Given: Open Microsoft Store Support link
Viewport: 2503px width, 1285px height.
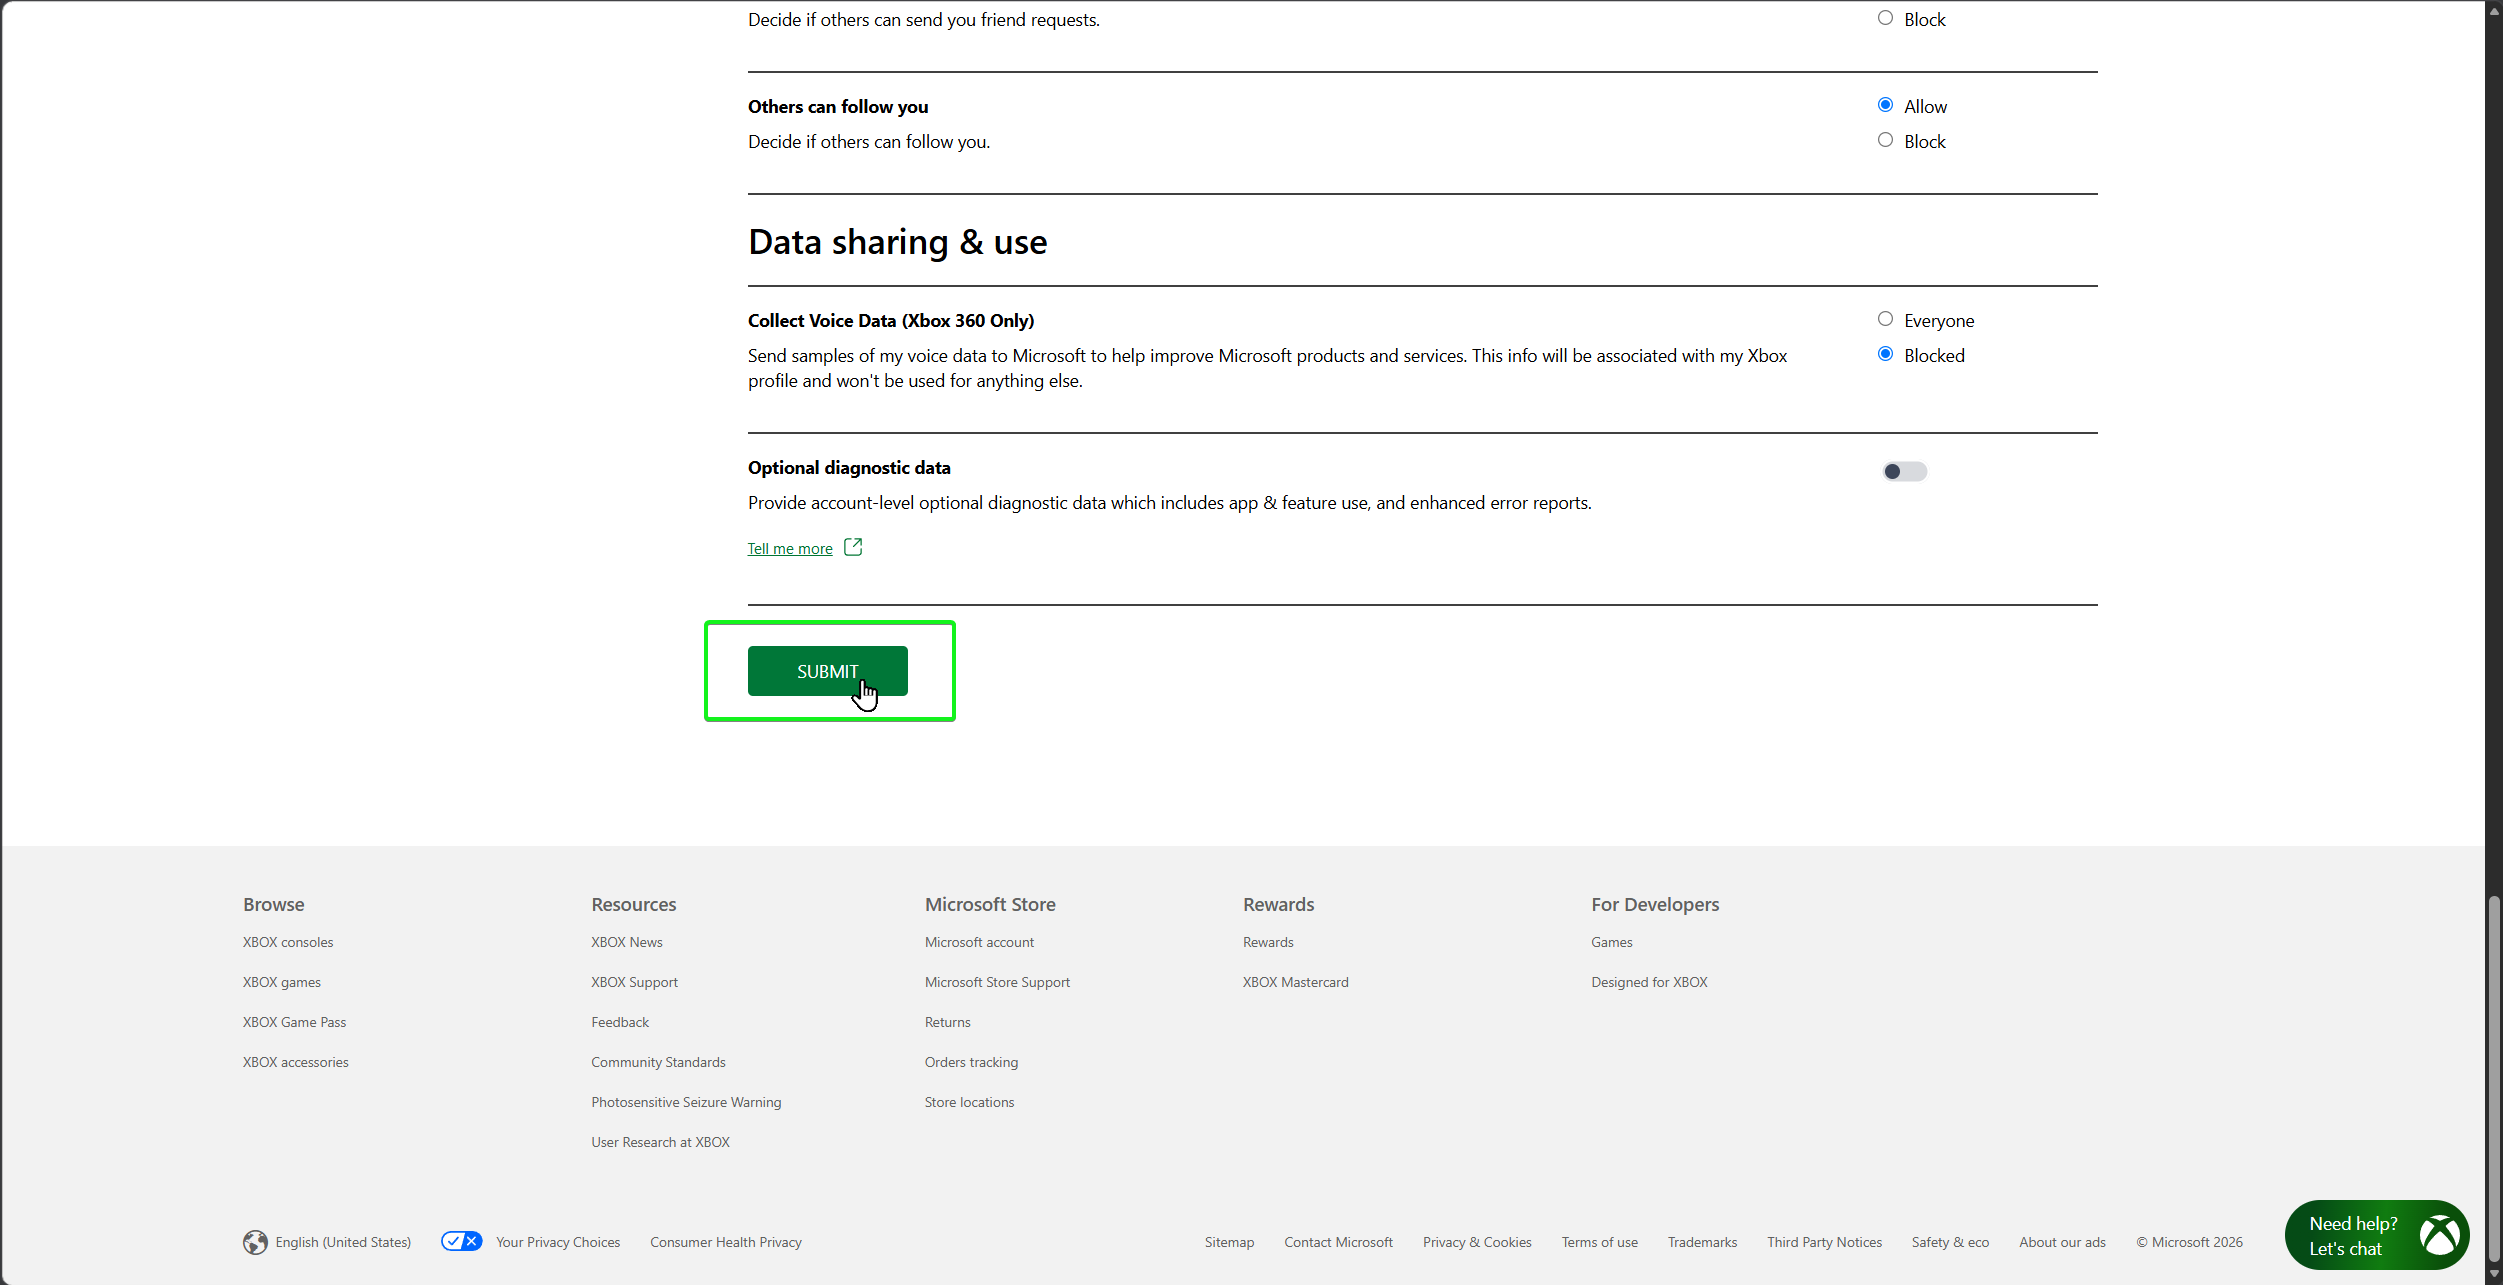Looking at the screenshot, I should pyautogui.click(x=997, y=982).
